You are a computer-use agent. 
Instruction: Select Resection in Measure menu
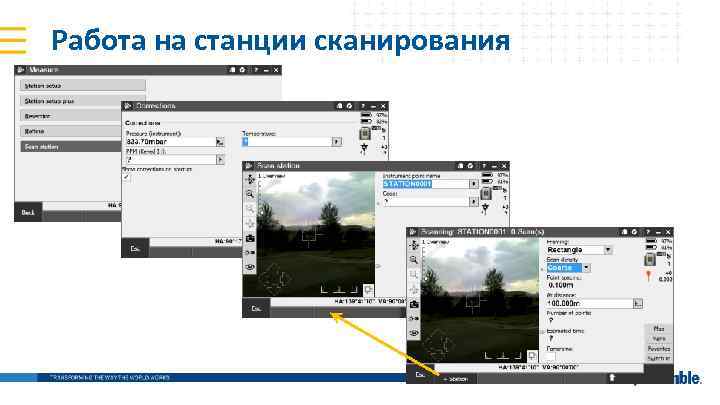click(x=71, y=116)
